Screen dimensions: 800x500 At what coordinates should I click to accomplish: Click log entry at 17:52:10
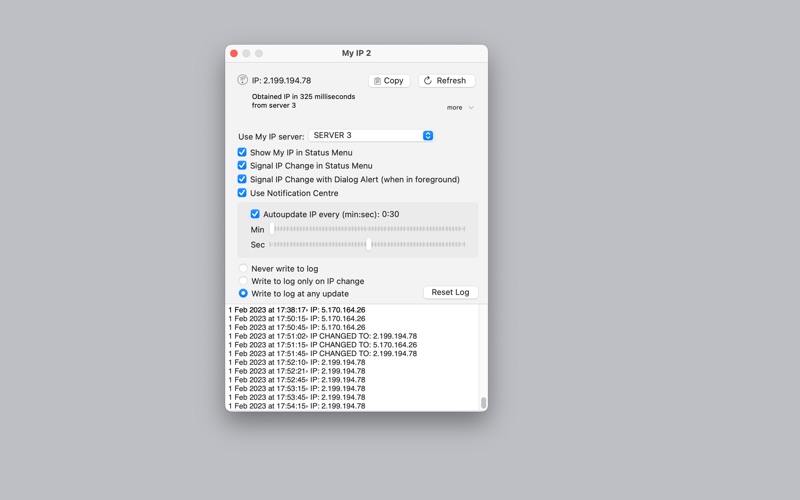297,362
